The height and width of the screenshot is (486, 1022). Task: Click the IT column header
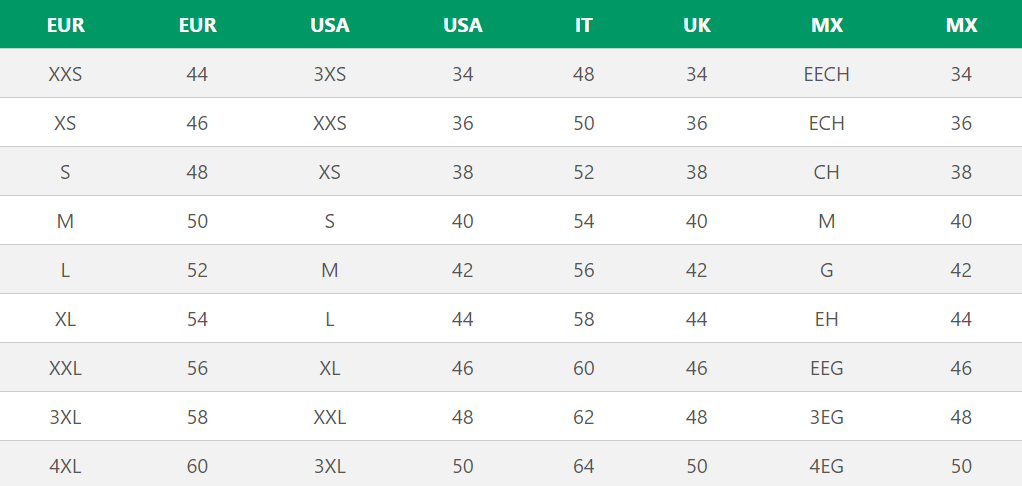pos(584,26)
